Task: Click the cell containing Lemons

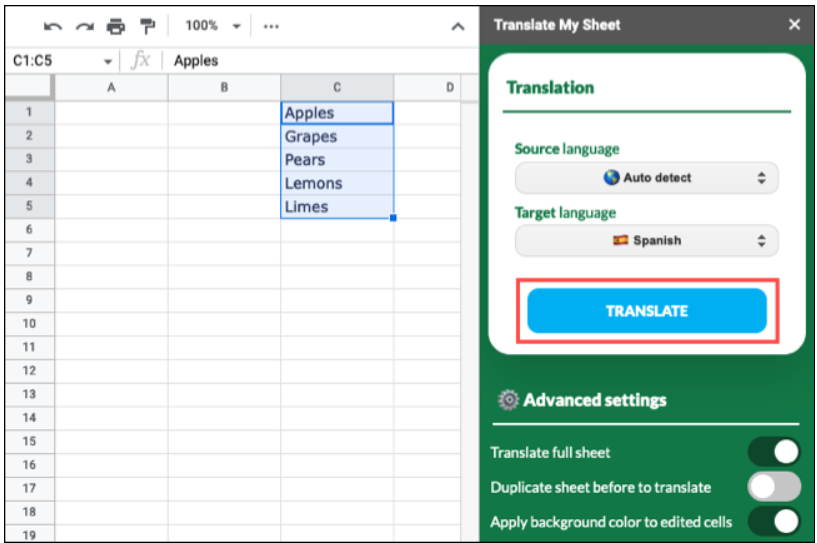Action: (x=337, y=183)
